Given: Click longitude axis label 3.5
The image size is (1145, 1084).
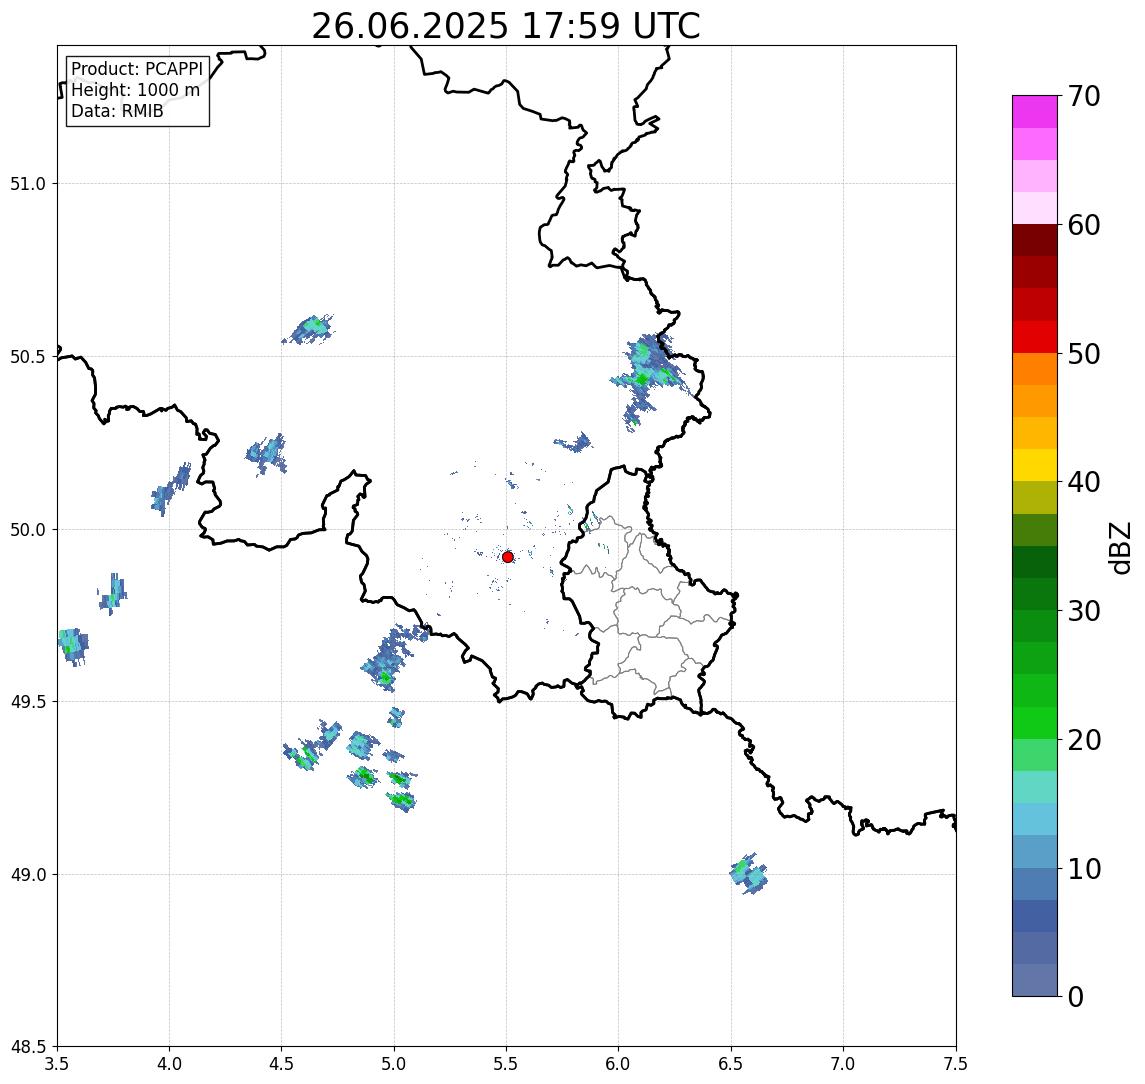Looking at the screenshot, I should click(x=57, y=1064).
